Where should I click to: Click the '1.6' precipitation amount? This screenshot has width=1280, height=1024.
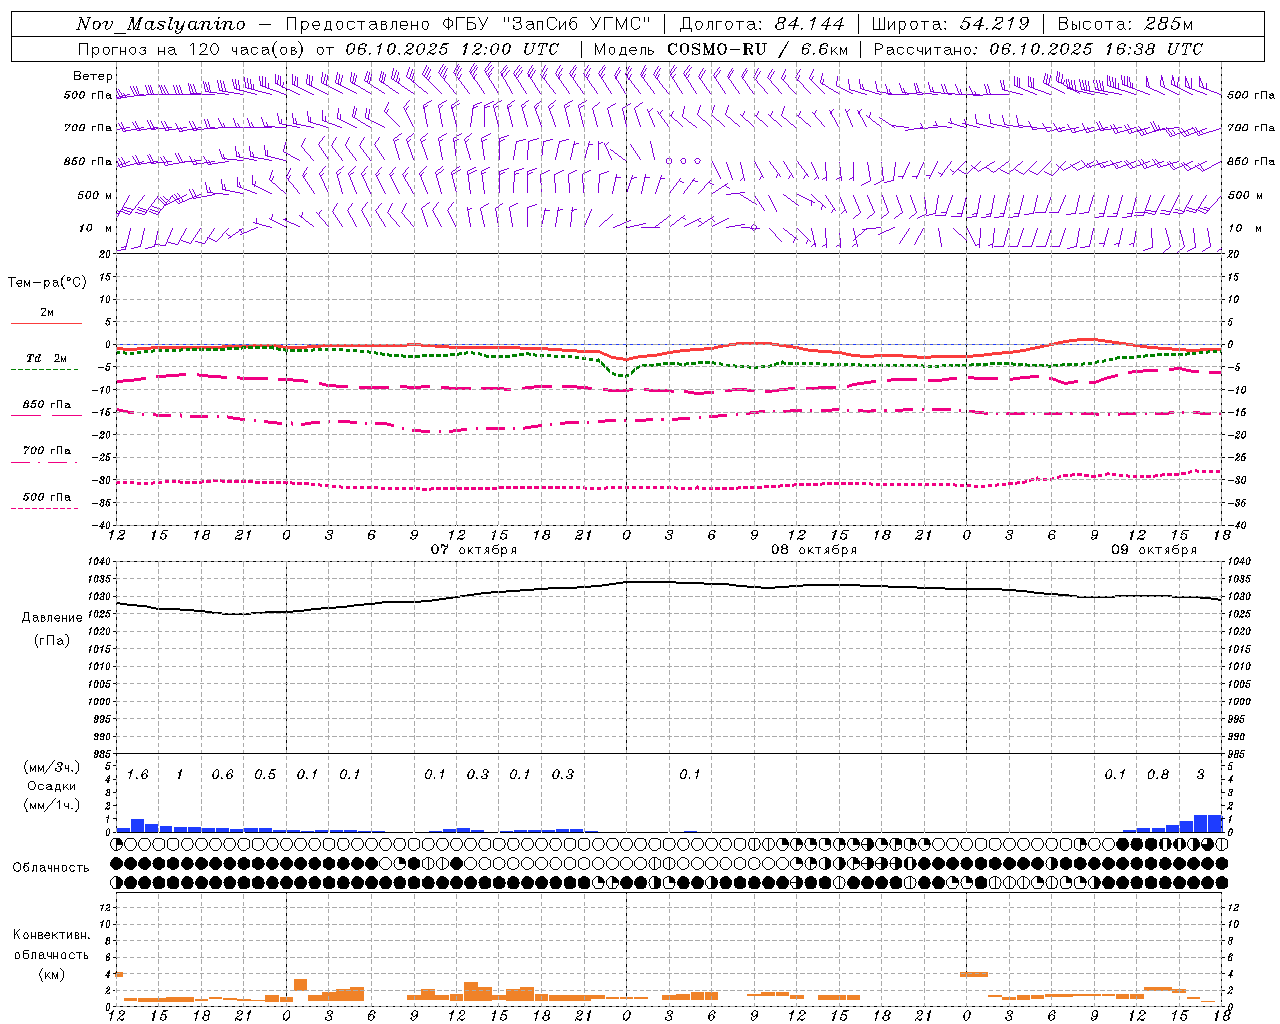[138, 775]
